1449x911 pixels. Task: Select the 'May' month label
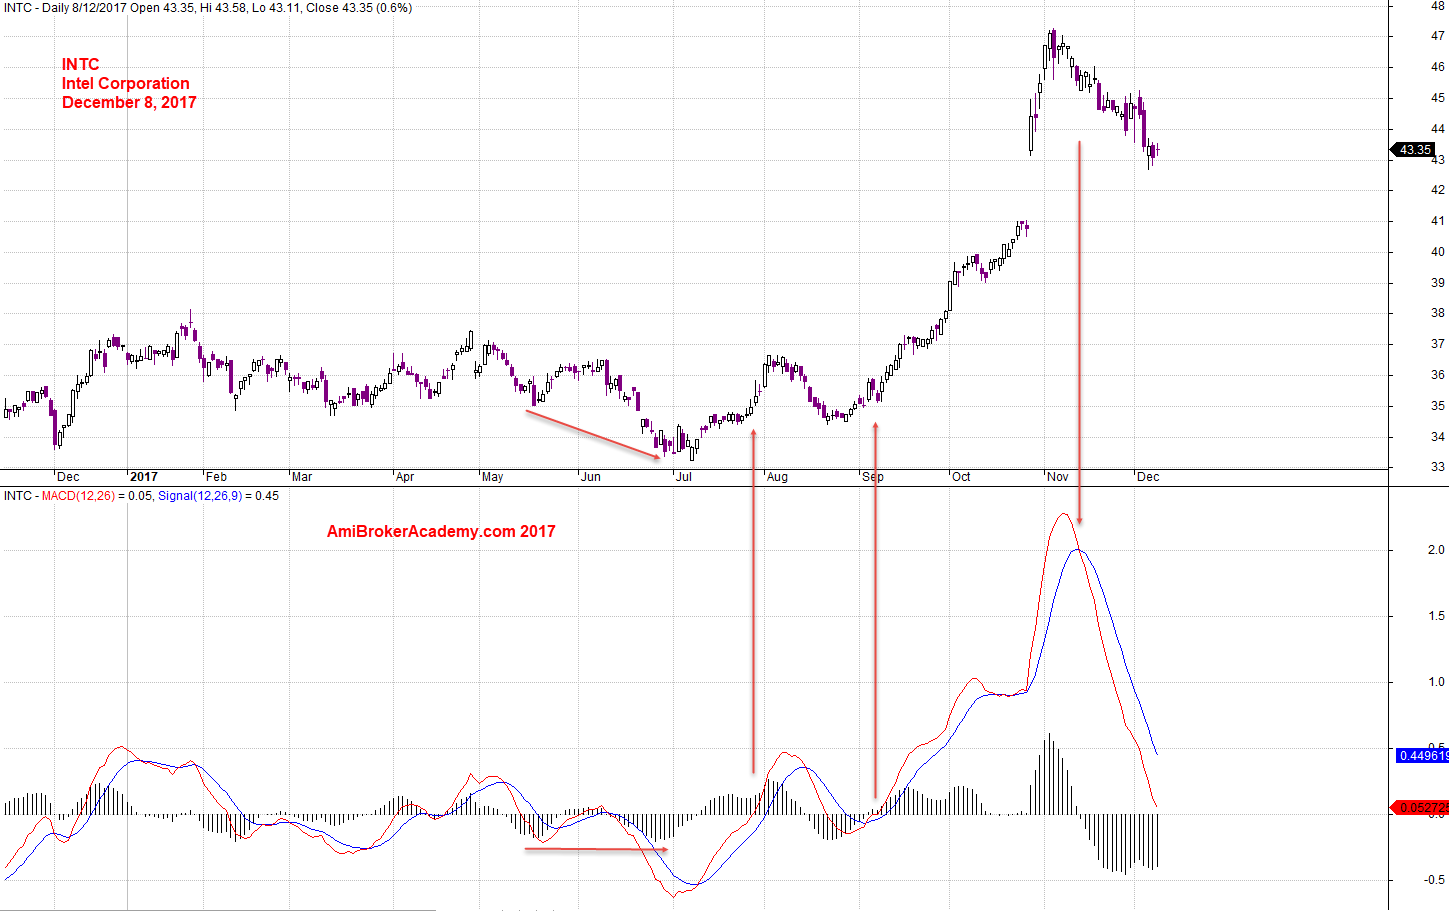tap(493, 477)
